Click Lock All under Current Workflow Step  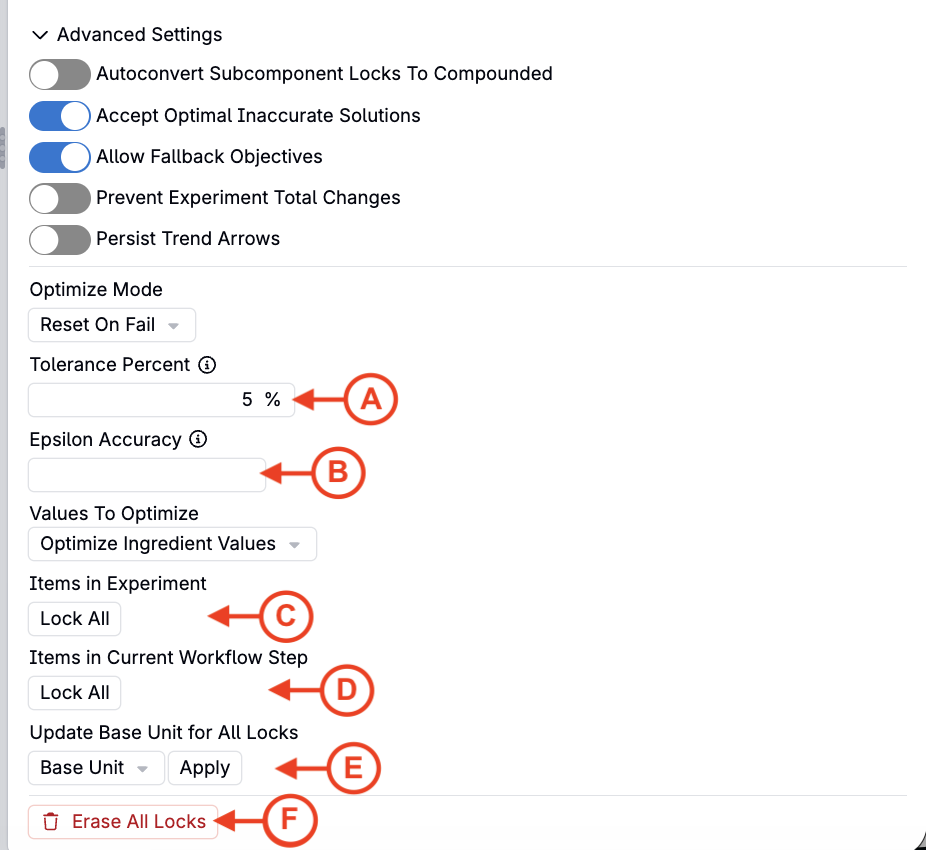coord(74,693)
